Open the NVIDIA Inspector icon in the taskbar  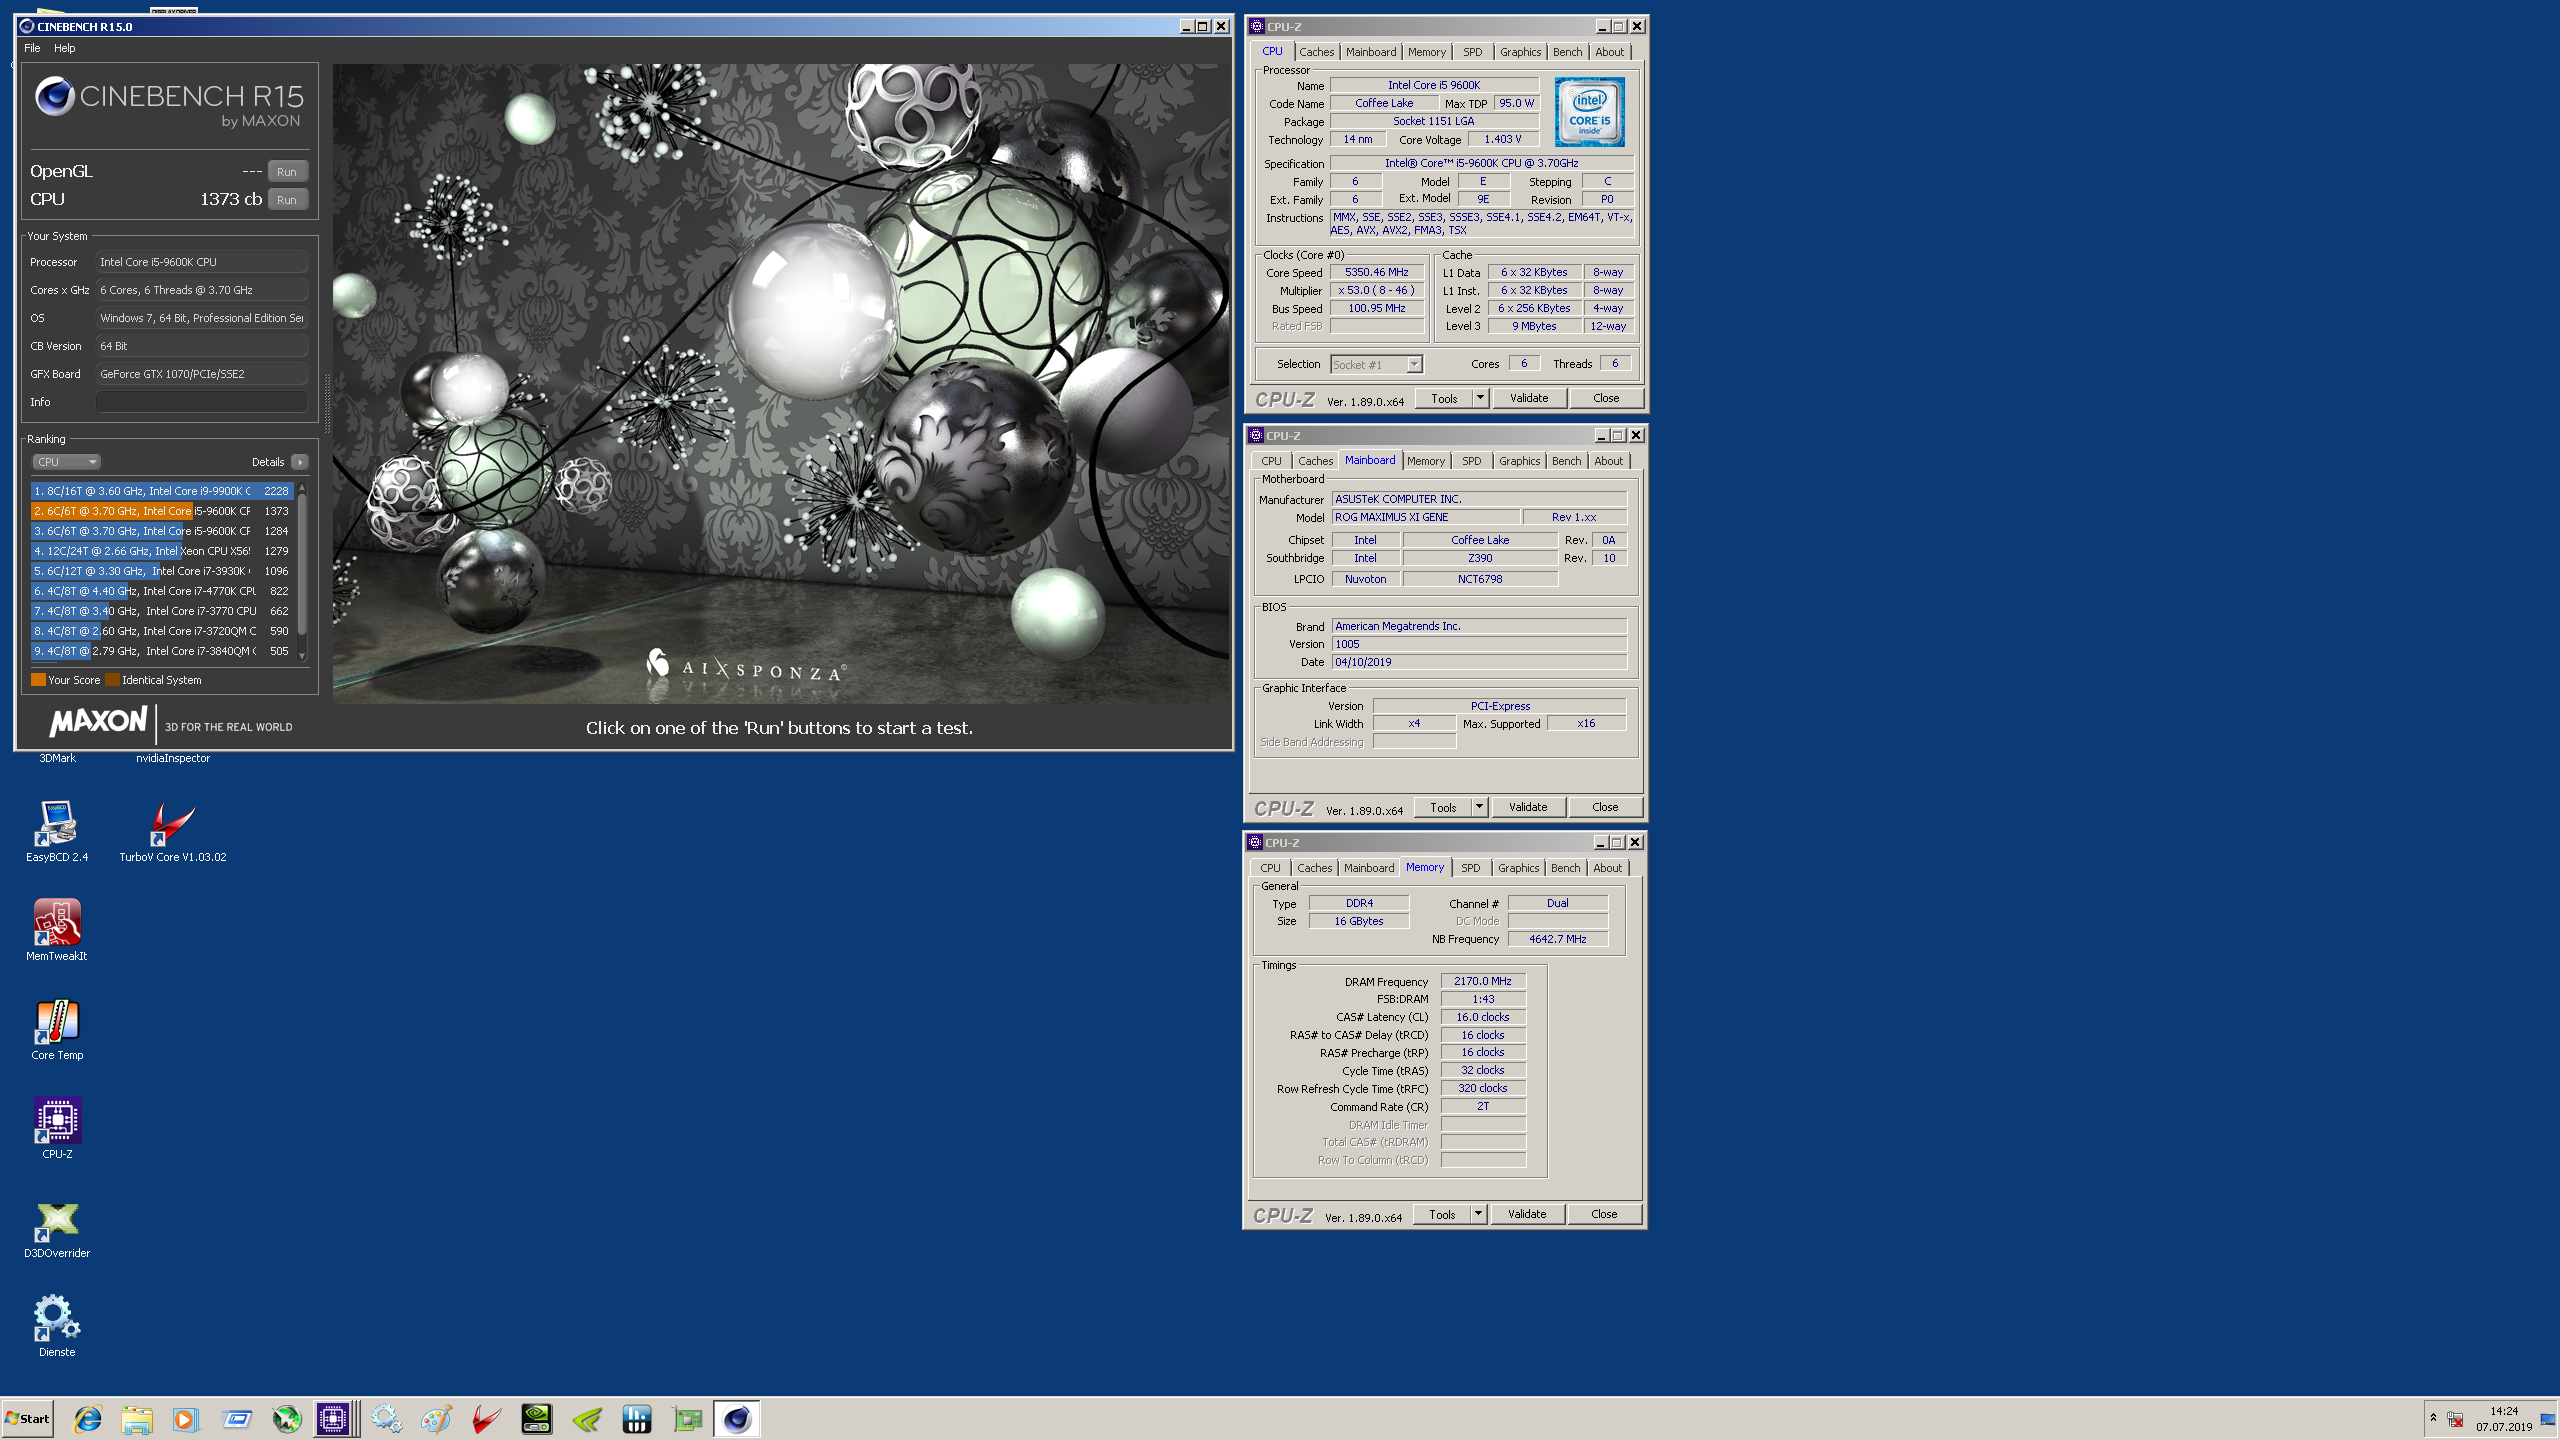pyautogui.click(x=537, y=1419)
